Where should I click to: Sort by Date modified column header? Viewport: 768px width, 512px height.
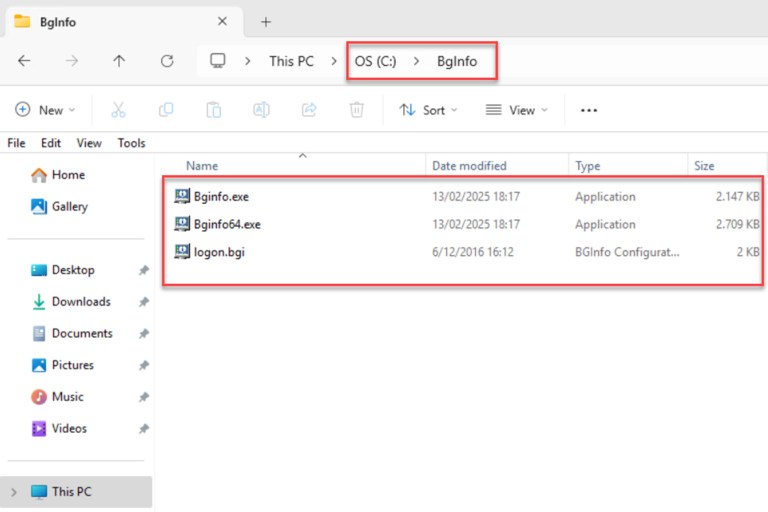[x=469, y=166]
